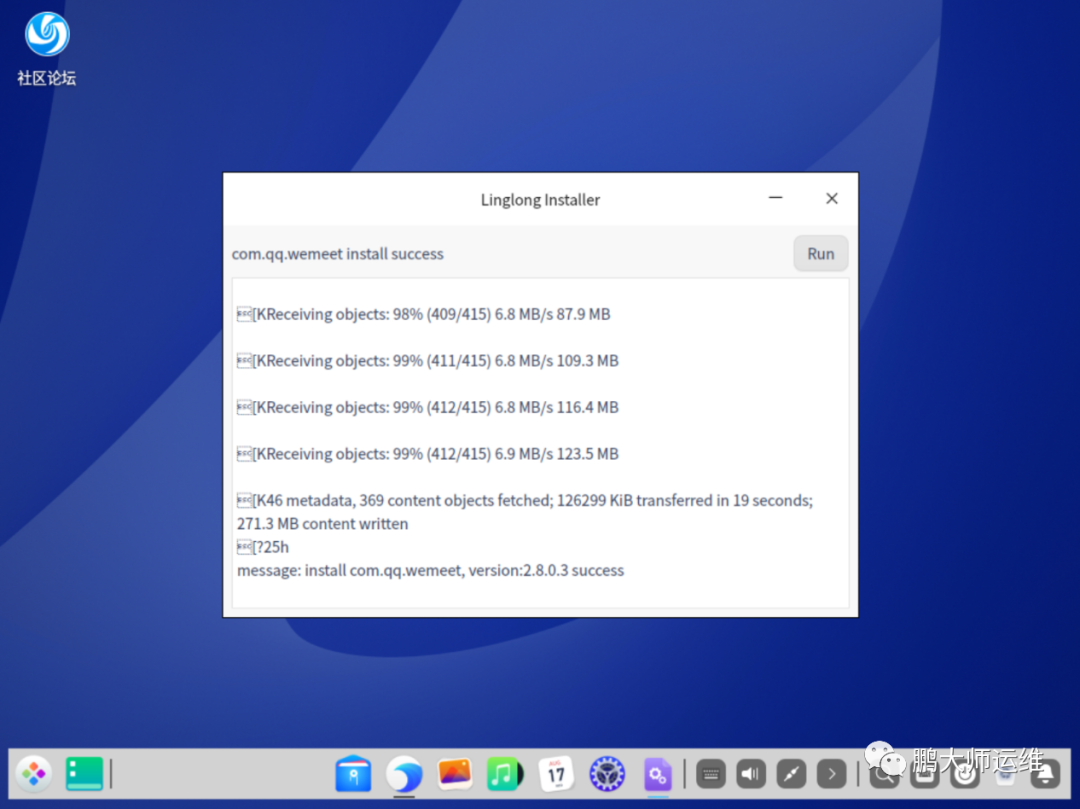The height and width of the screenshot is (809, 1080).
Task: Open the 社区论坛 desktop shortcut
Action: [x=47, y=49]
